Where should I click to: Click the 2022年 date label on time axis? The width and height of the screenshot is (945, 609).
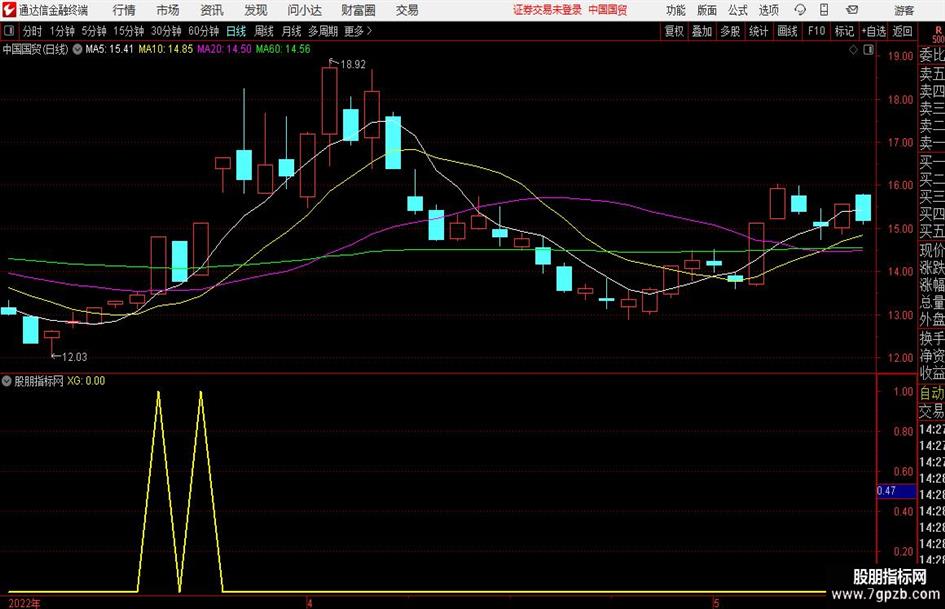(24, 604)
